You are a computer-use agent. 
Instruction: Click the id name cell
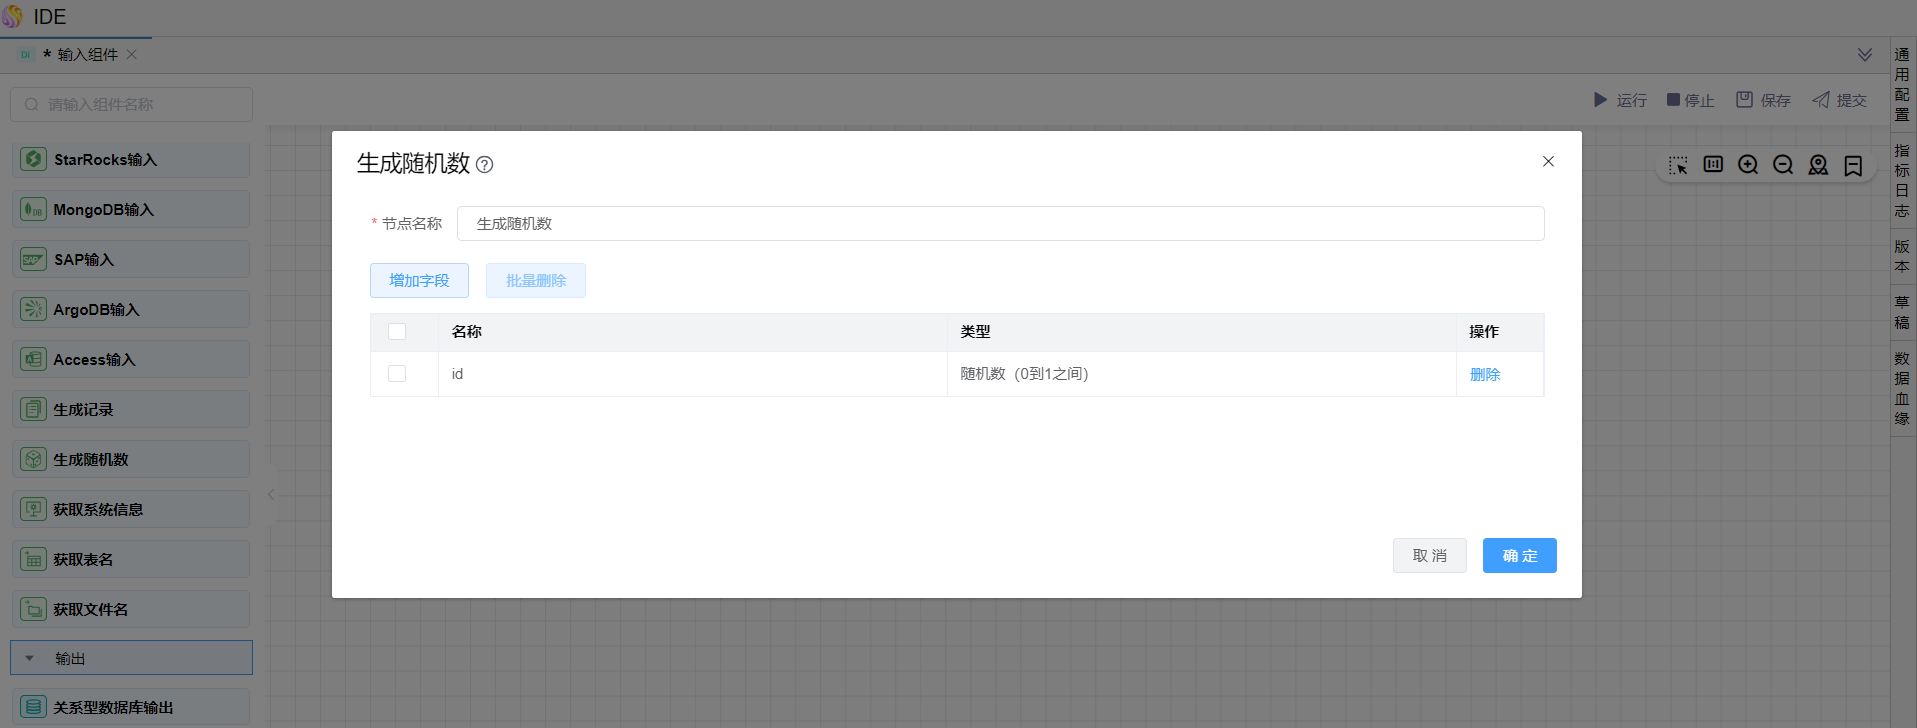[693, 374]
